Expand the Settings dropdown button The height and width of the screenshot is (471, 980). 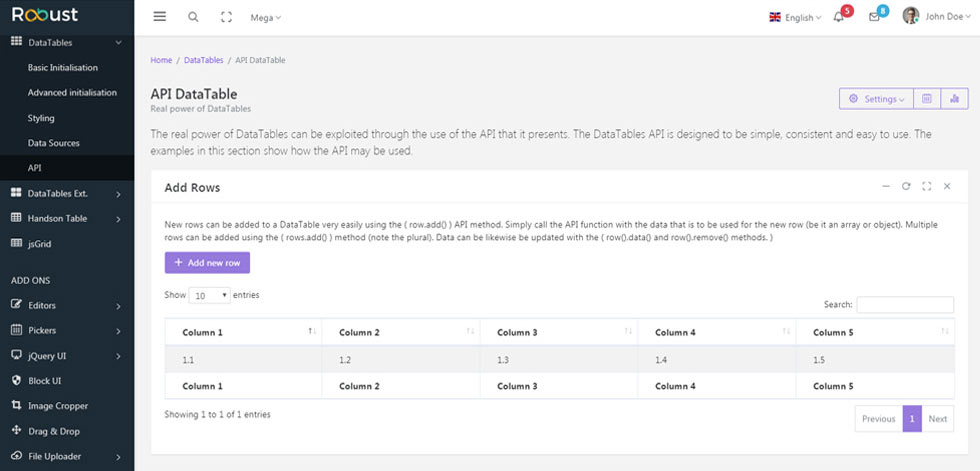click(x=876, y=99)
